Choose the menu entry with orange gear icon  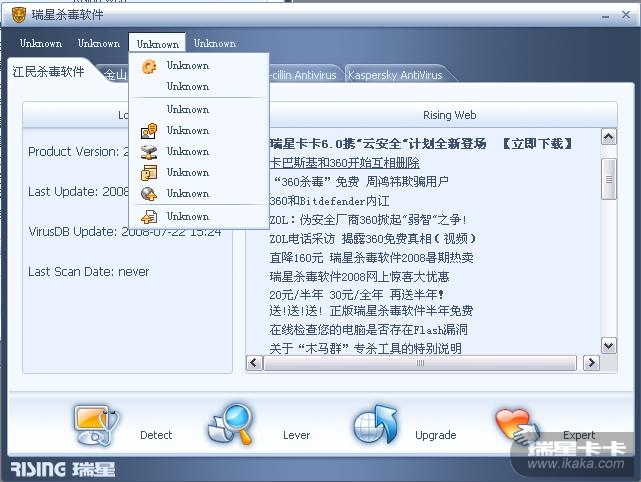point(199,66)
